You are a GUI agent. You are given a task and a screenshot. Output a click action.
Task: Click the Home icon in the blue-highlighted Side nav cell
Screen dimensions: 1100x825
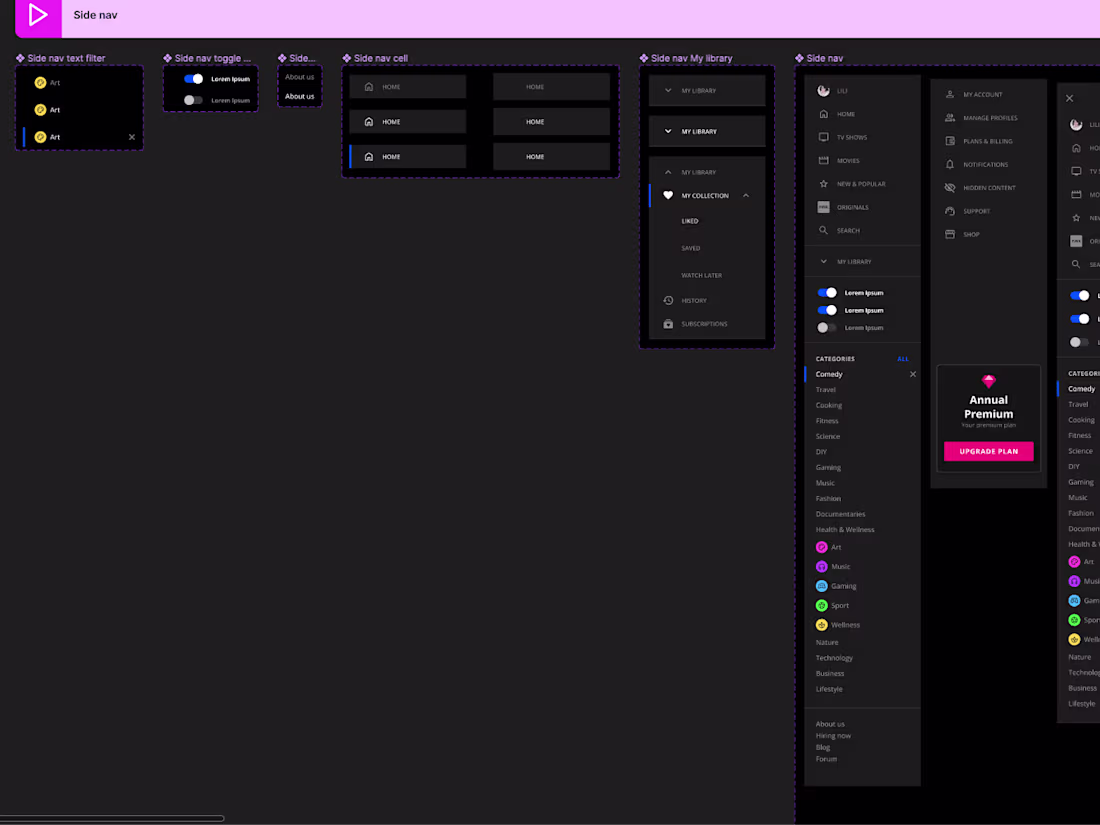[x=369, y=156]
